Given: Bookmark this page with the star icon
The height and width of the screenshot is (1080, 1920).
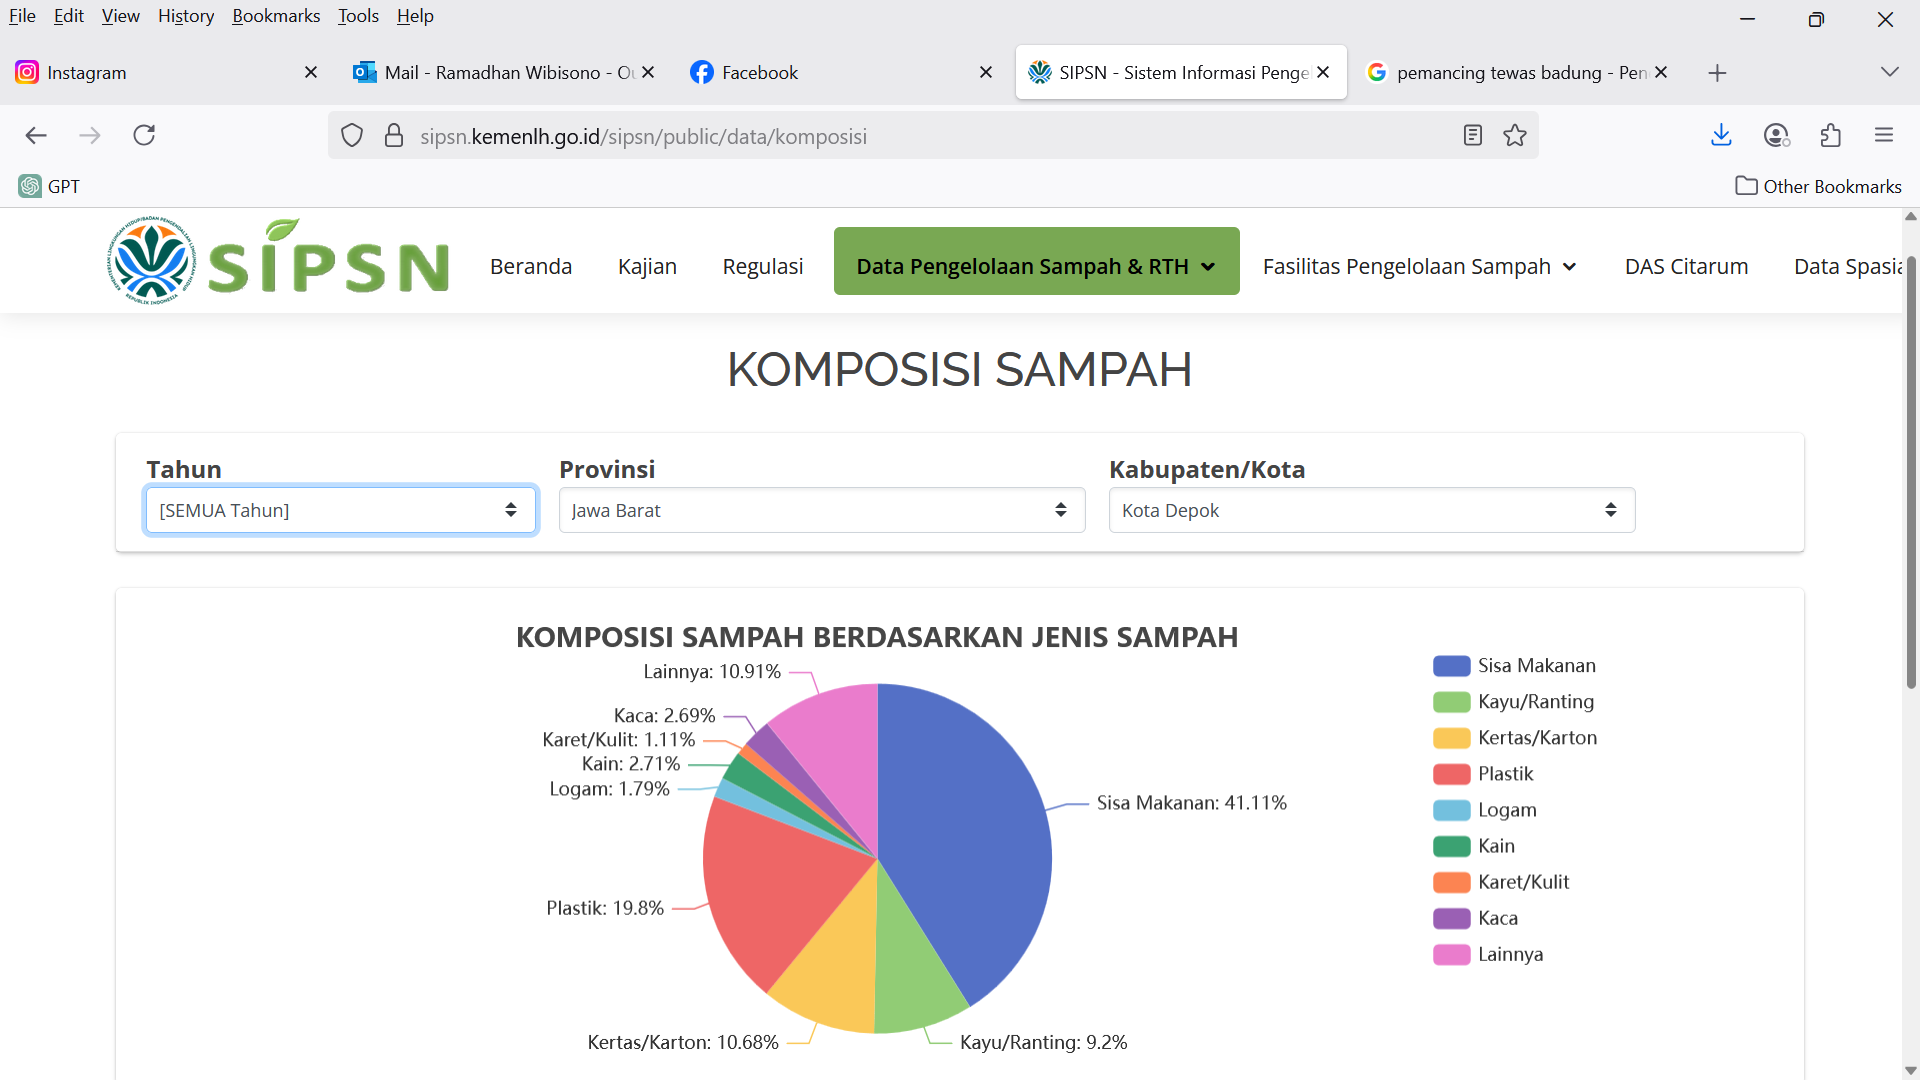Looking at the screenshot, I should coord(1515,135).
